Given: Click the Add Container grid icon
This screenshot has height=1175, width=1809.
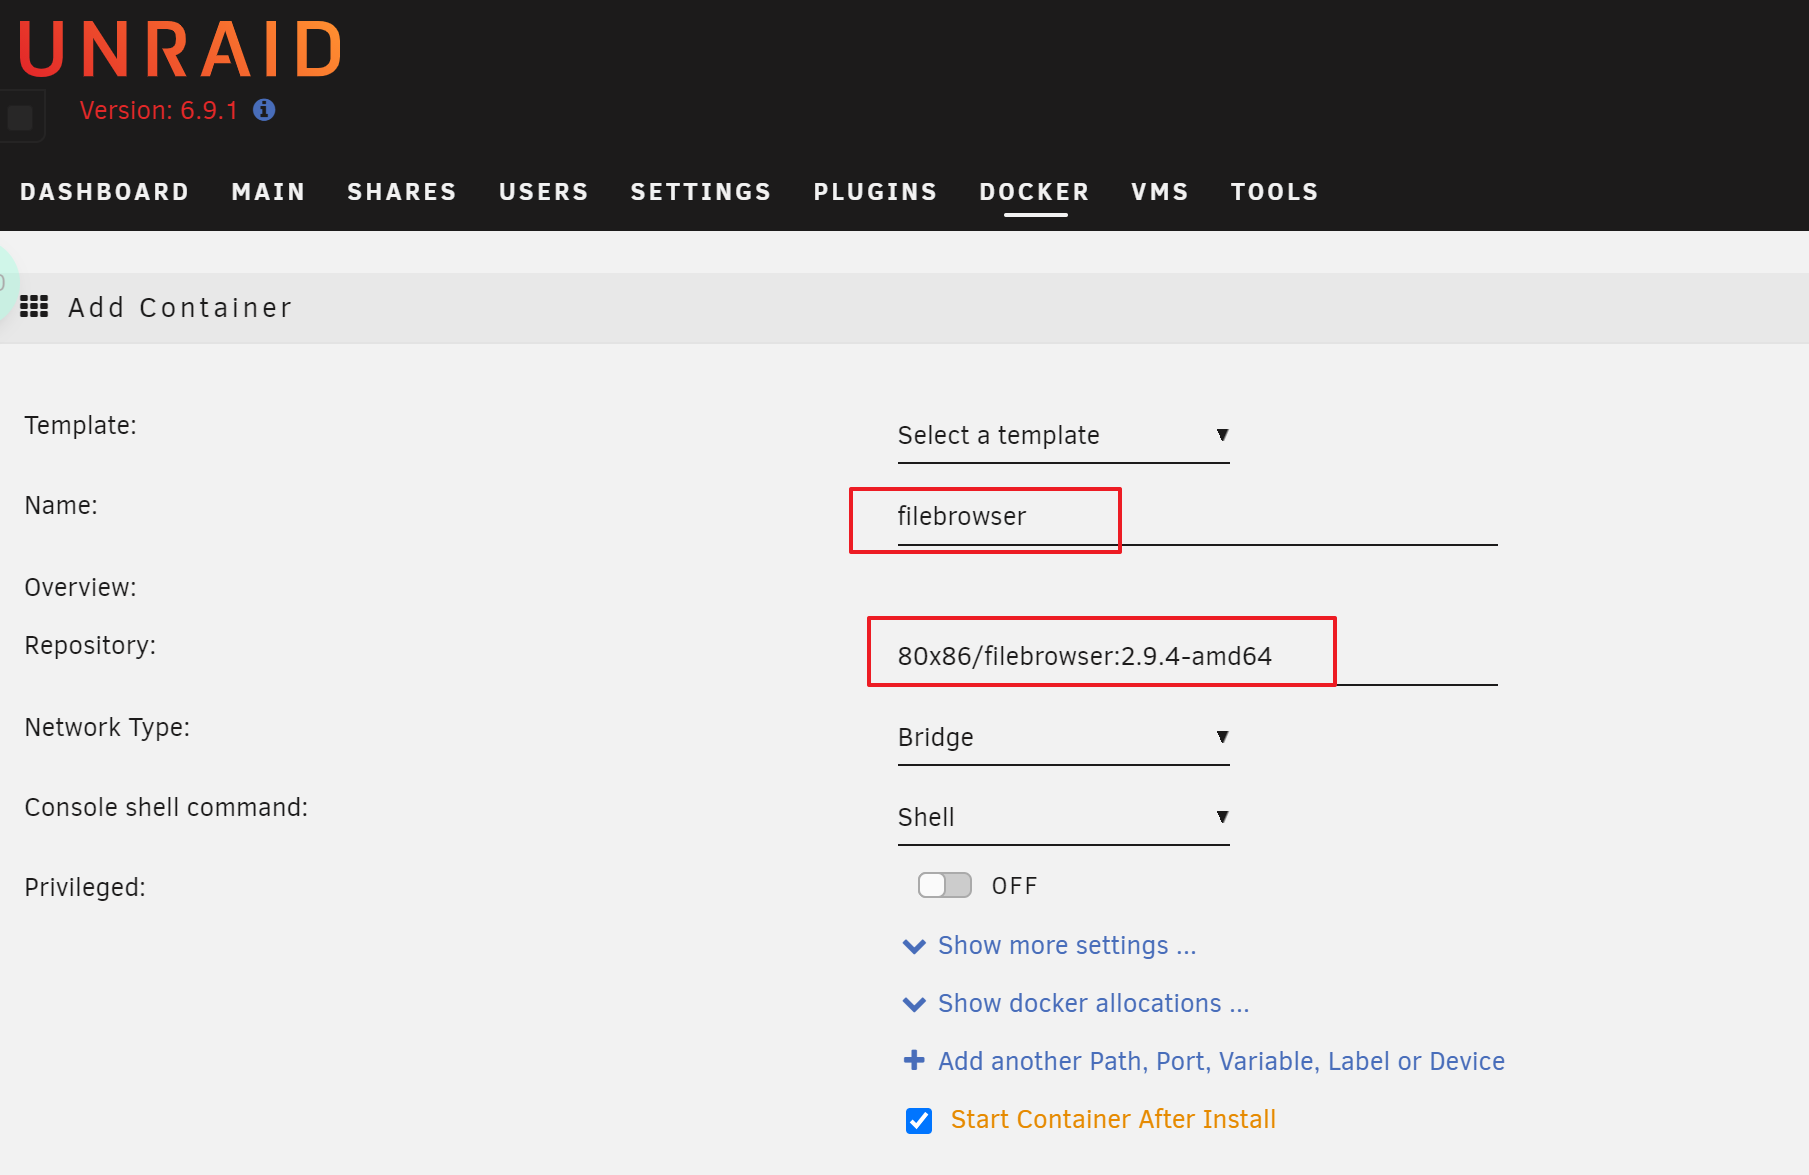Looking at the screenshot, I should [34, 306].
